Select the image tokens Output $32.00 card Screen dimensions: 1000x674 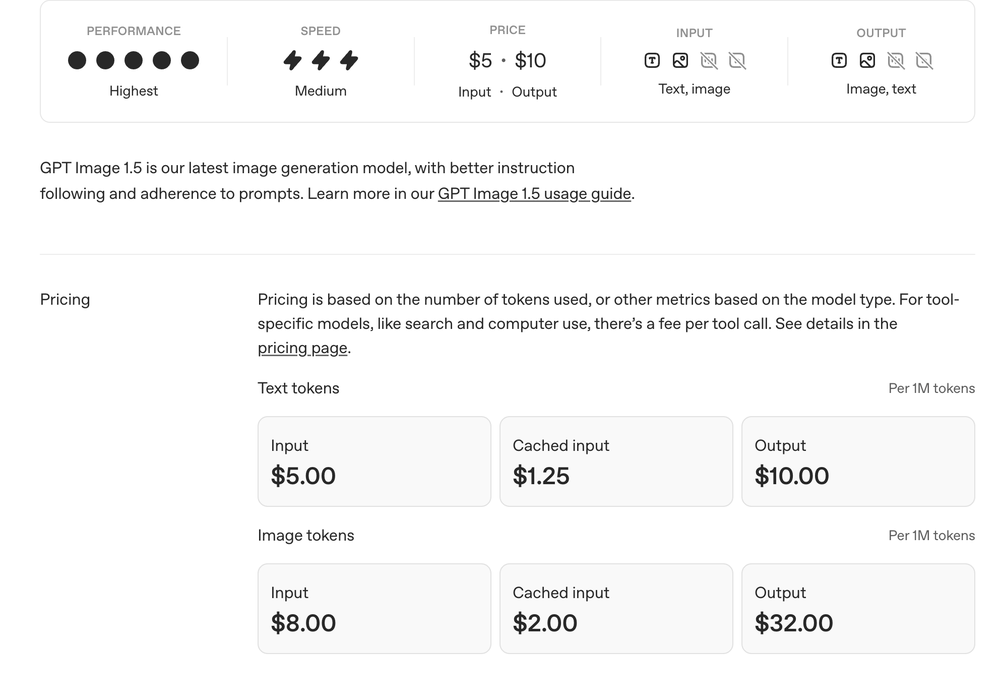pyautogui.click(x=857, y=608)
